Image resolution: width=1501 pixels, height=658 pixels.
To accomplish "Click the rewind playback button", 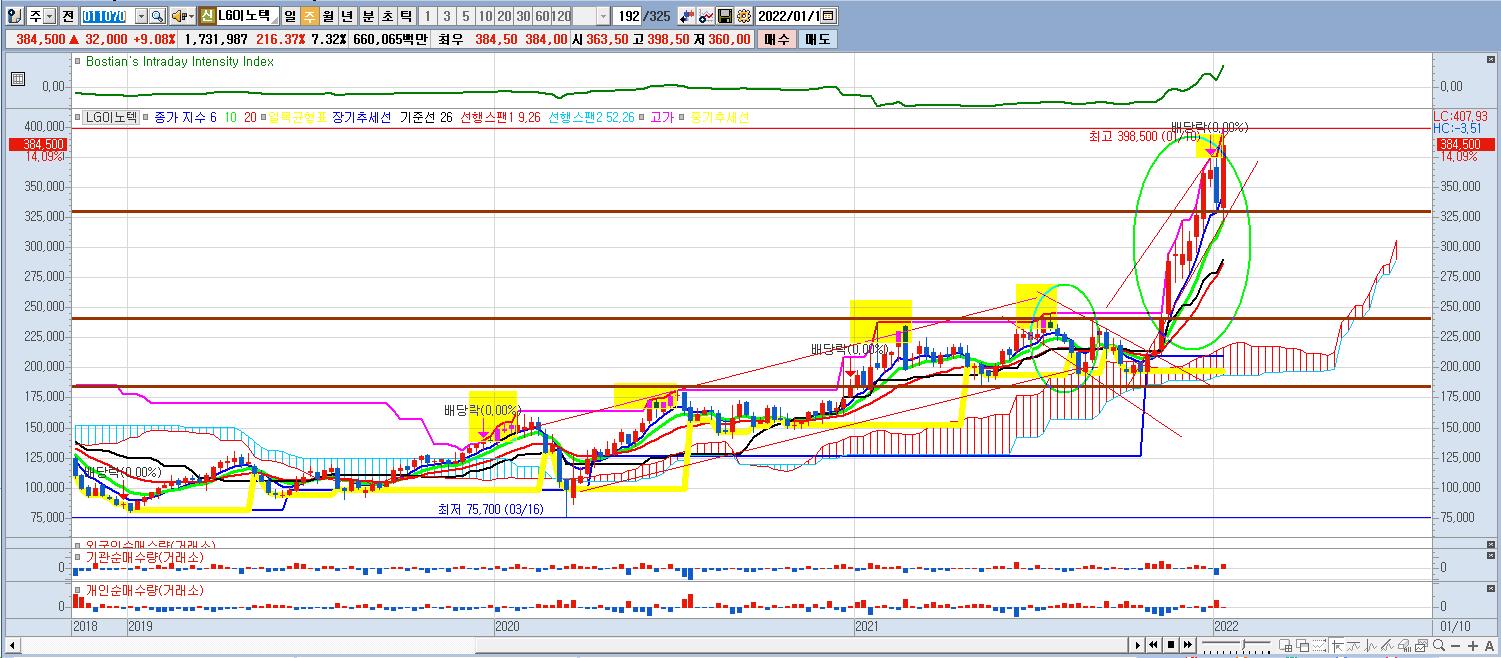I will coord(1153,645).
